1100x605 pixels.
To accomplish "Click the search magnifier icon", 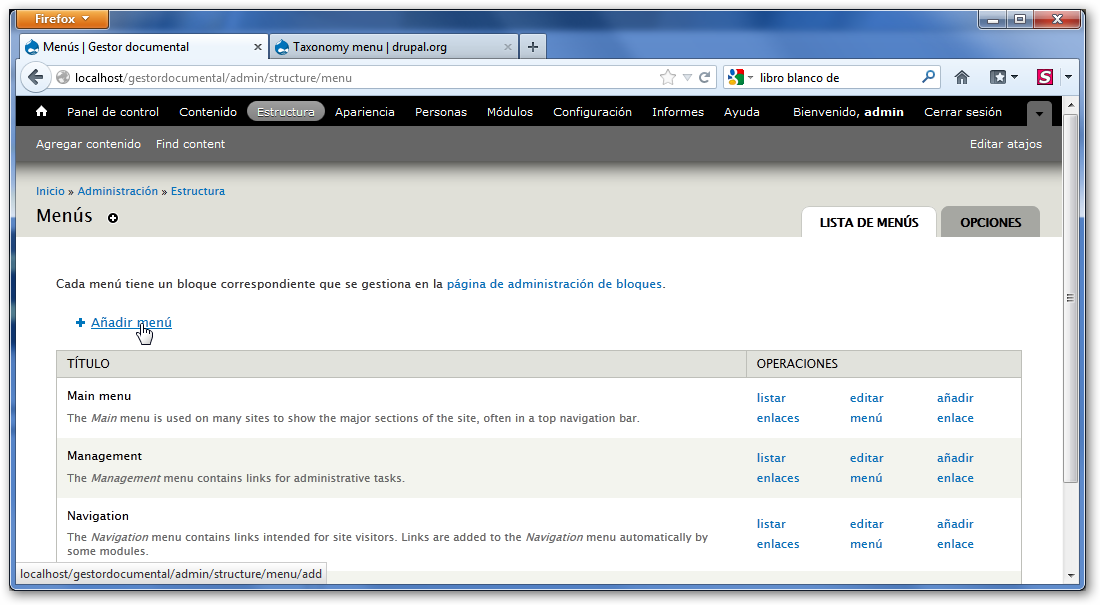I will pyautogui.click(x=929, y=77).
